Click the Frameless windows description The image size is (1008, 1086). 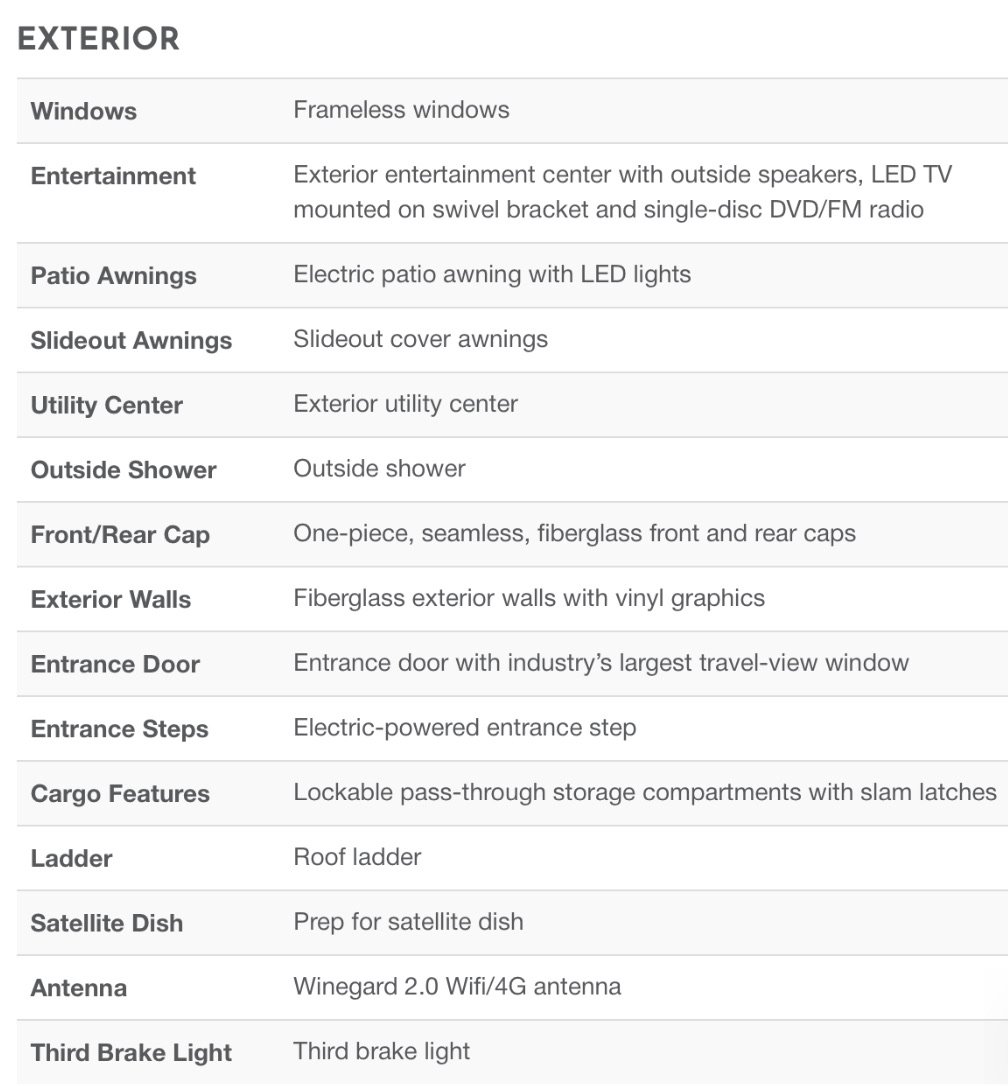coord(401,110)
